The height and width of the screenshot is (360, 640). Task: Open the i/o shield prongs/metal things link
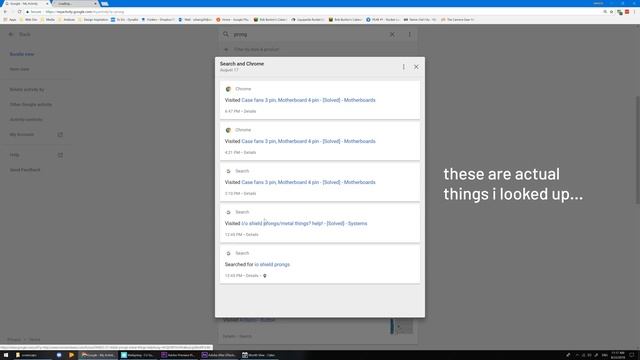coord(304,224)
